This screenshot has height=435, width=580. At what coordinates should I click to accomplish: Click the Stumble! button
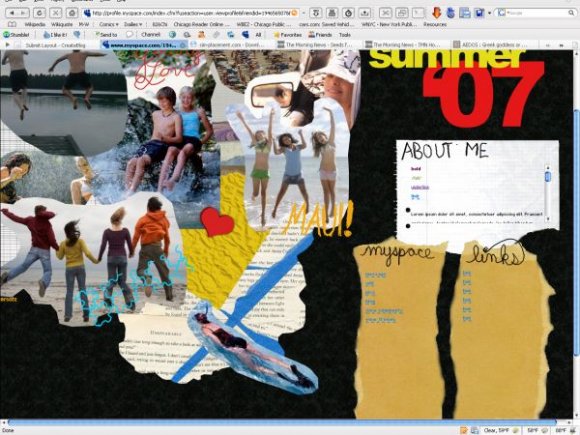(16, 35)
